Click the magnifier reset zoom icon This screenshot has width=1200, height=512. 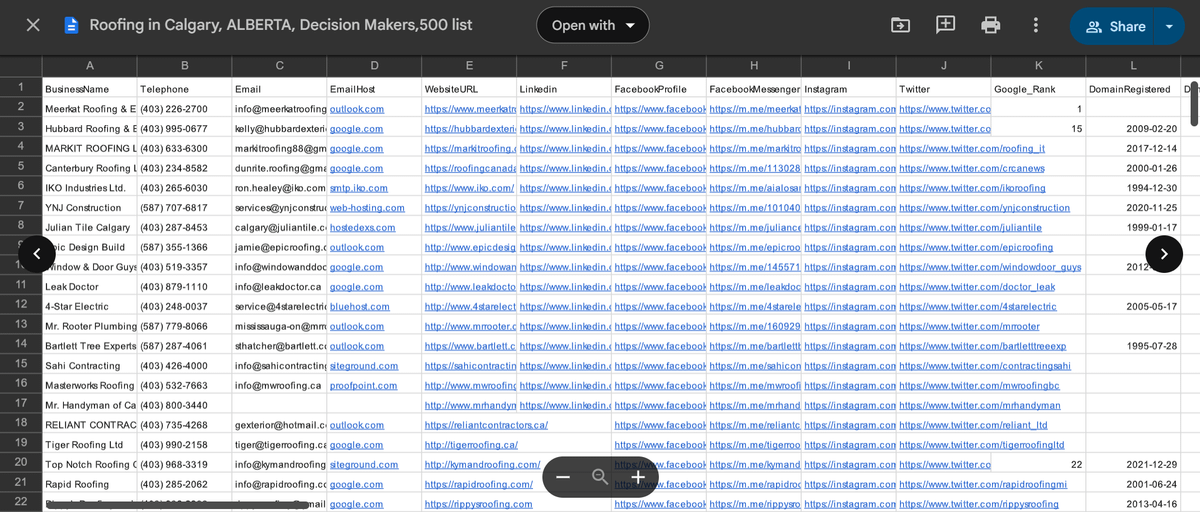click(x=600, y=477)
